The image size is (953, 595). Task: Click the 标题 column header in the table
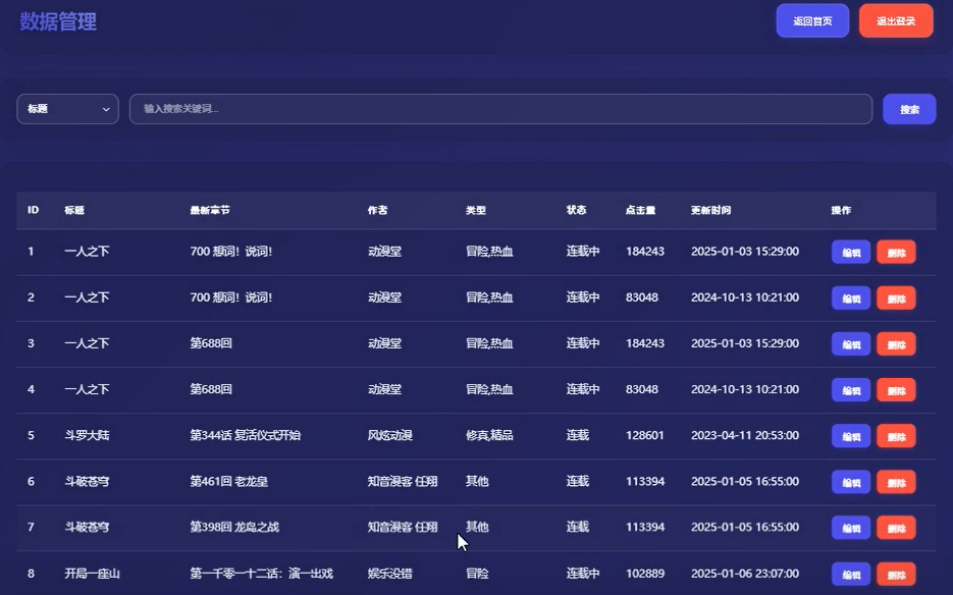(75, 210)
